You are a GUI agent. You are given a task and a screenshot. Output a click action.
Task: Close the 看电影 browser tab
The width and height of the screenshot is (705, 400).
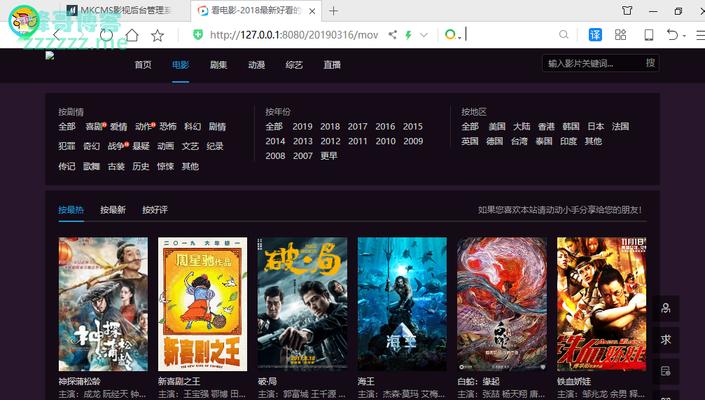[312, 11]
